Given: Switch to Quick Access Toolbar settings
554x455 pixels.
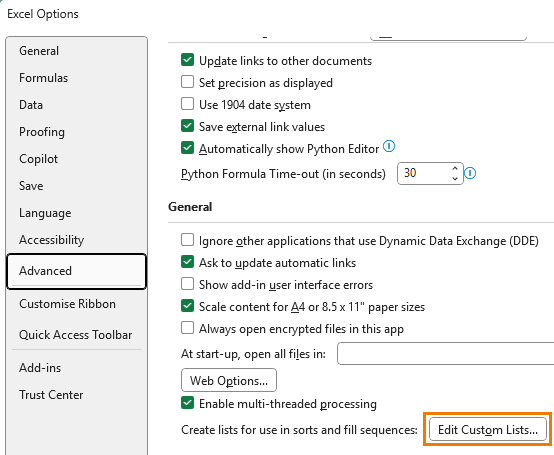Looking at the screenshot, I should 77,335.
